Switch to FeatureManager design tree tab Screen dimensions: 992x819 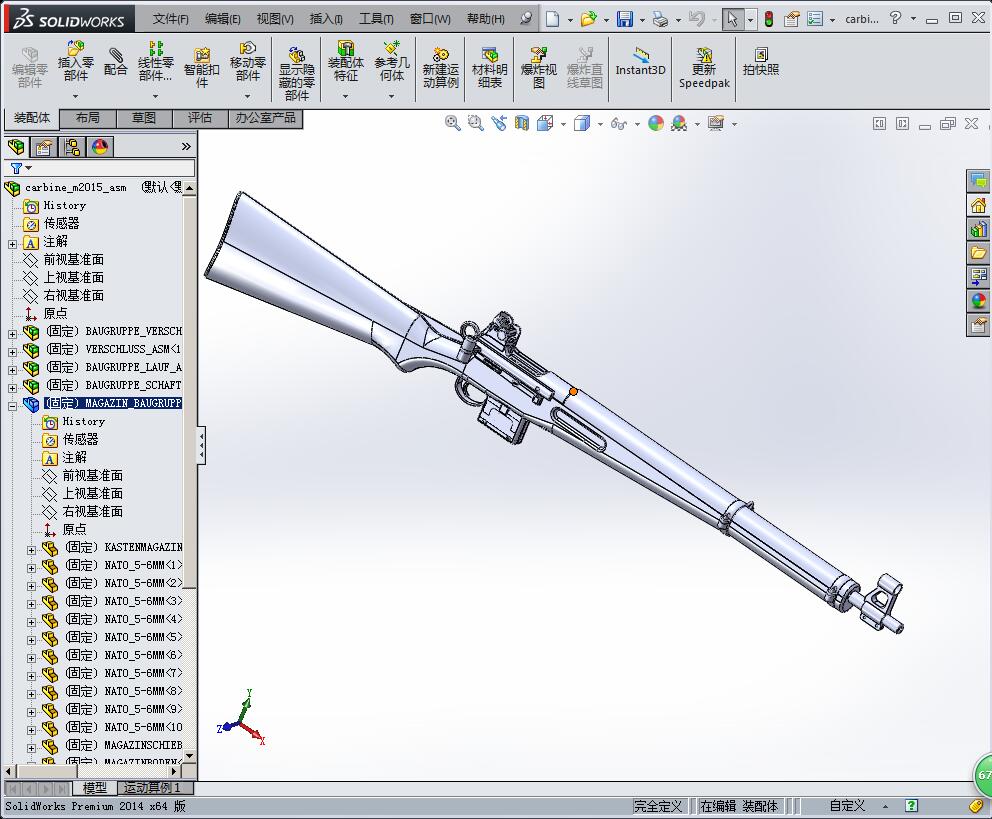coord(16,147)
